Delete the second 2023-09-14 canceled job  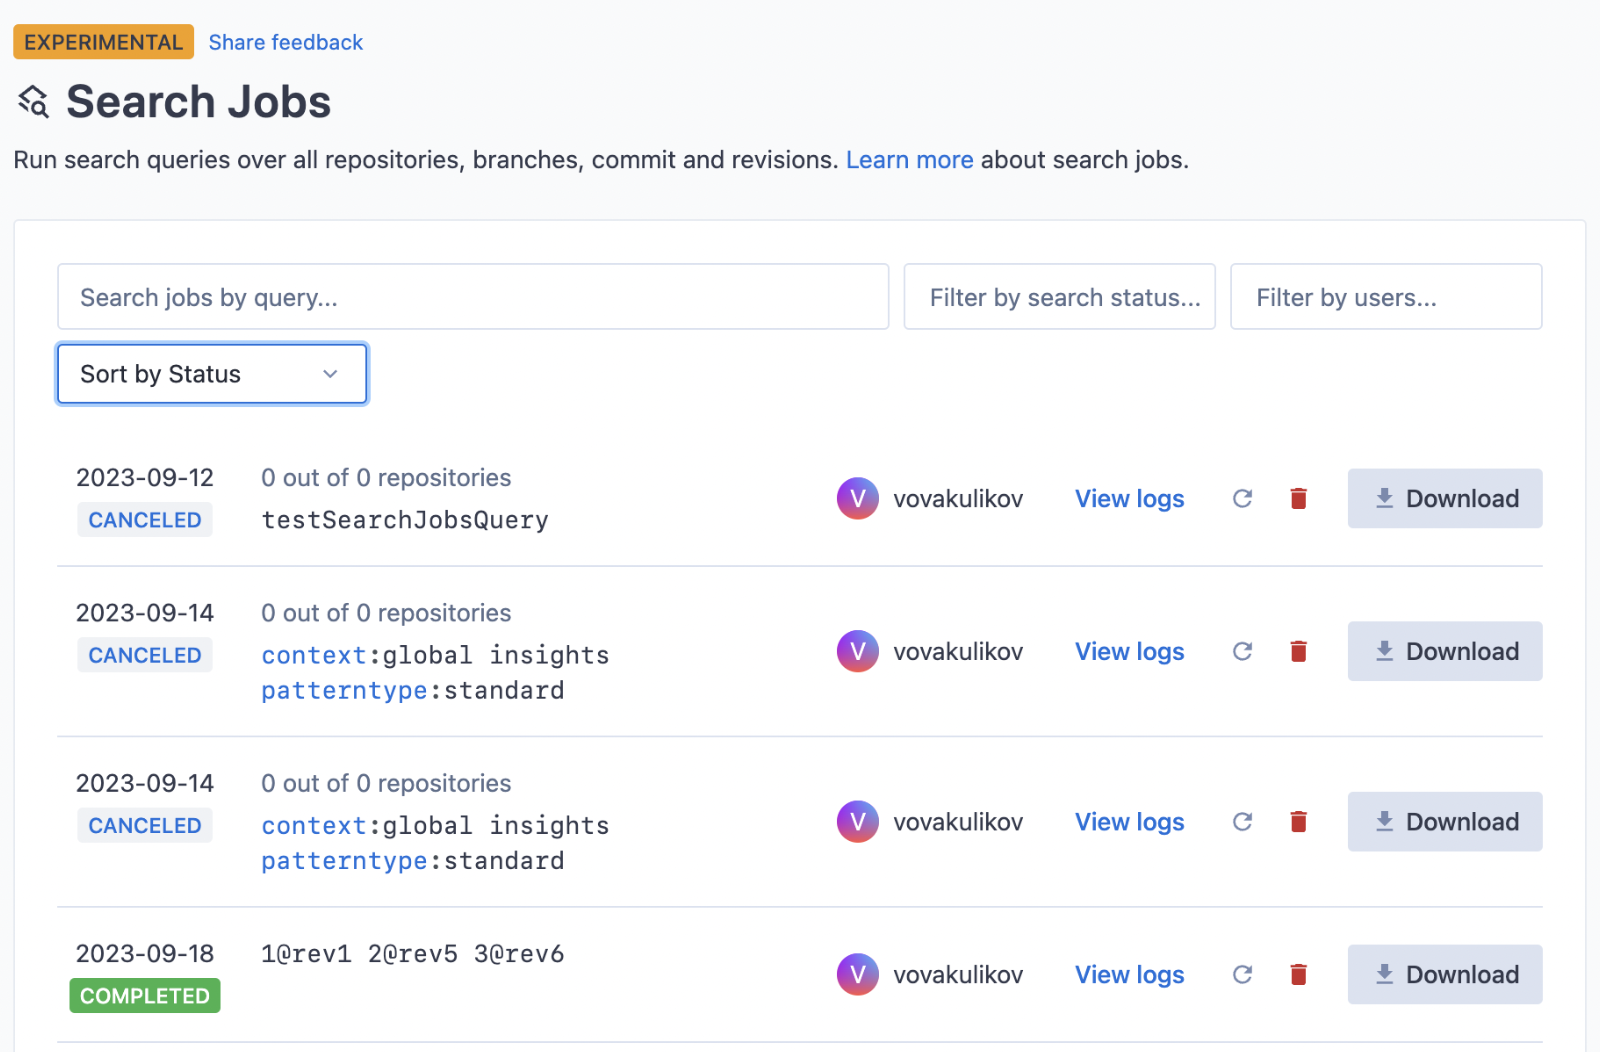1298,821
